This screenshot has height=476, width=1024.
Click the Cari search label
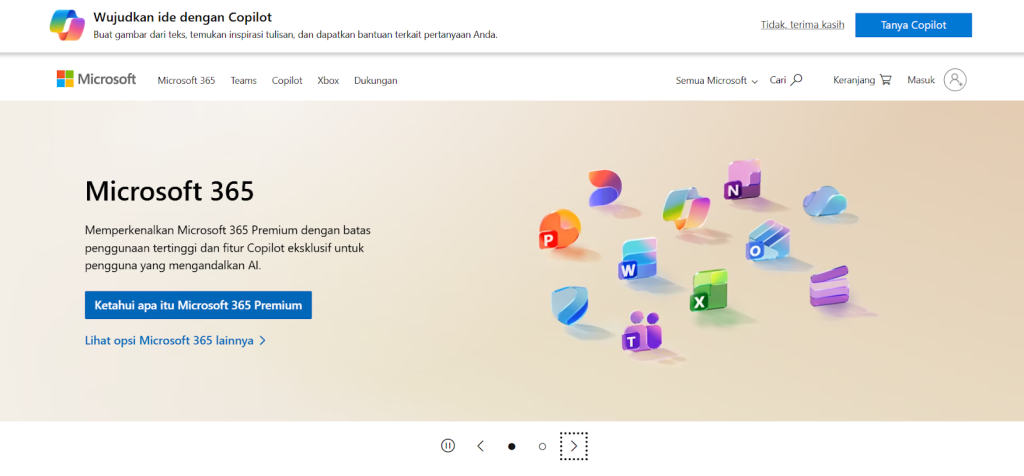[x=778, y=80]
